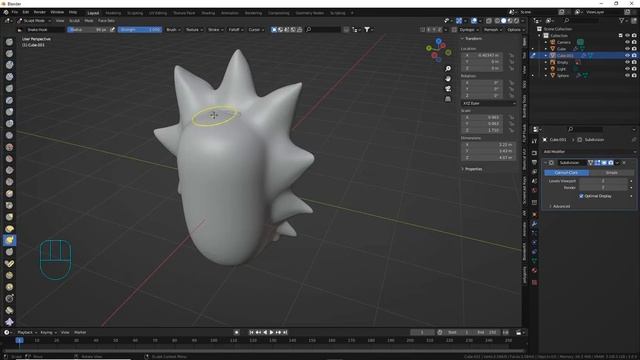Image resolution: width=640 pixels, height=360 pixels.
Task: Toggle camera view icon in the viewport
Action: tap(448, 89)
